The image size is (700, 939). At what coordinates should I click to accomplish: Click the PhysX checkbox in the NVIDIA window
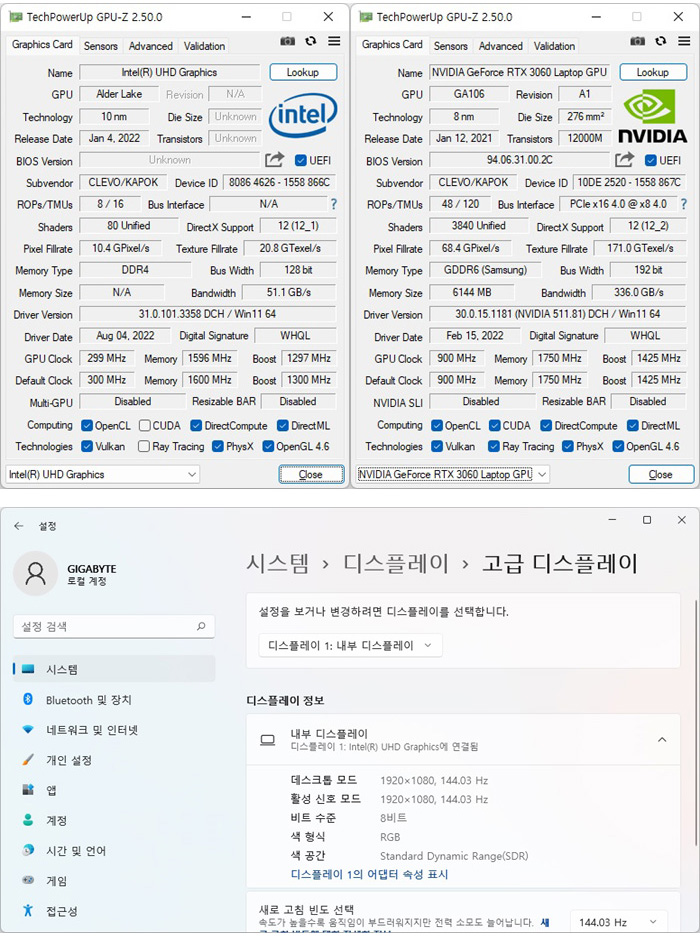coord(568,446)
